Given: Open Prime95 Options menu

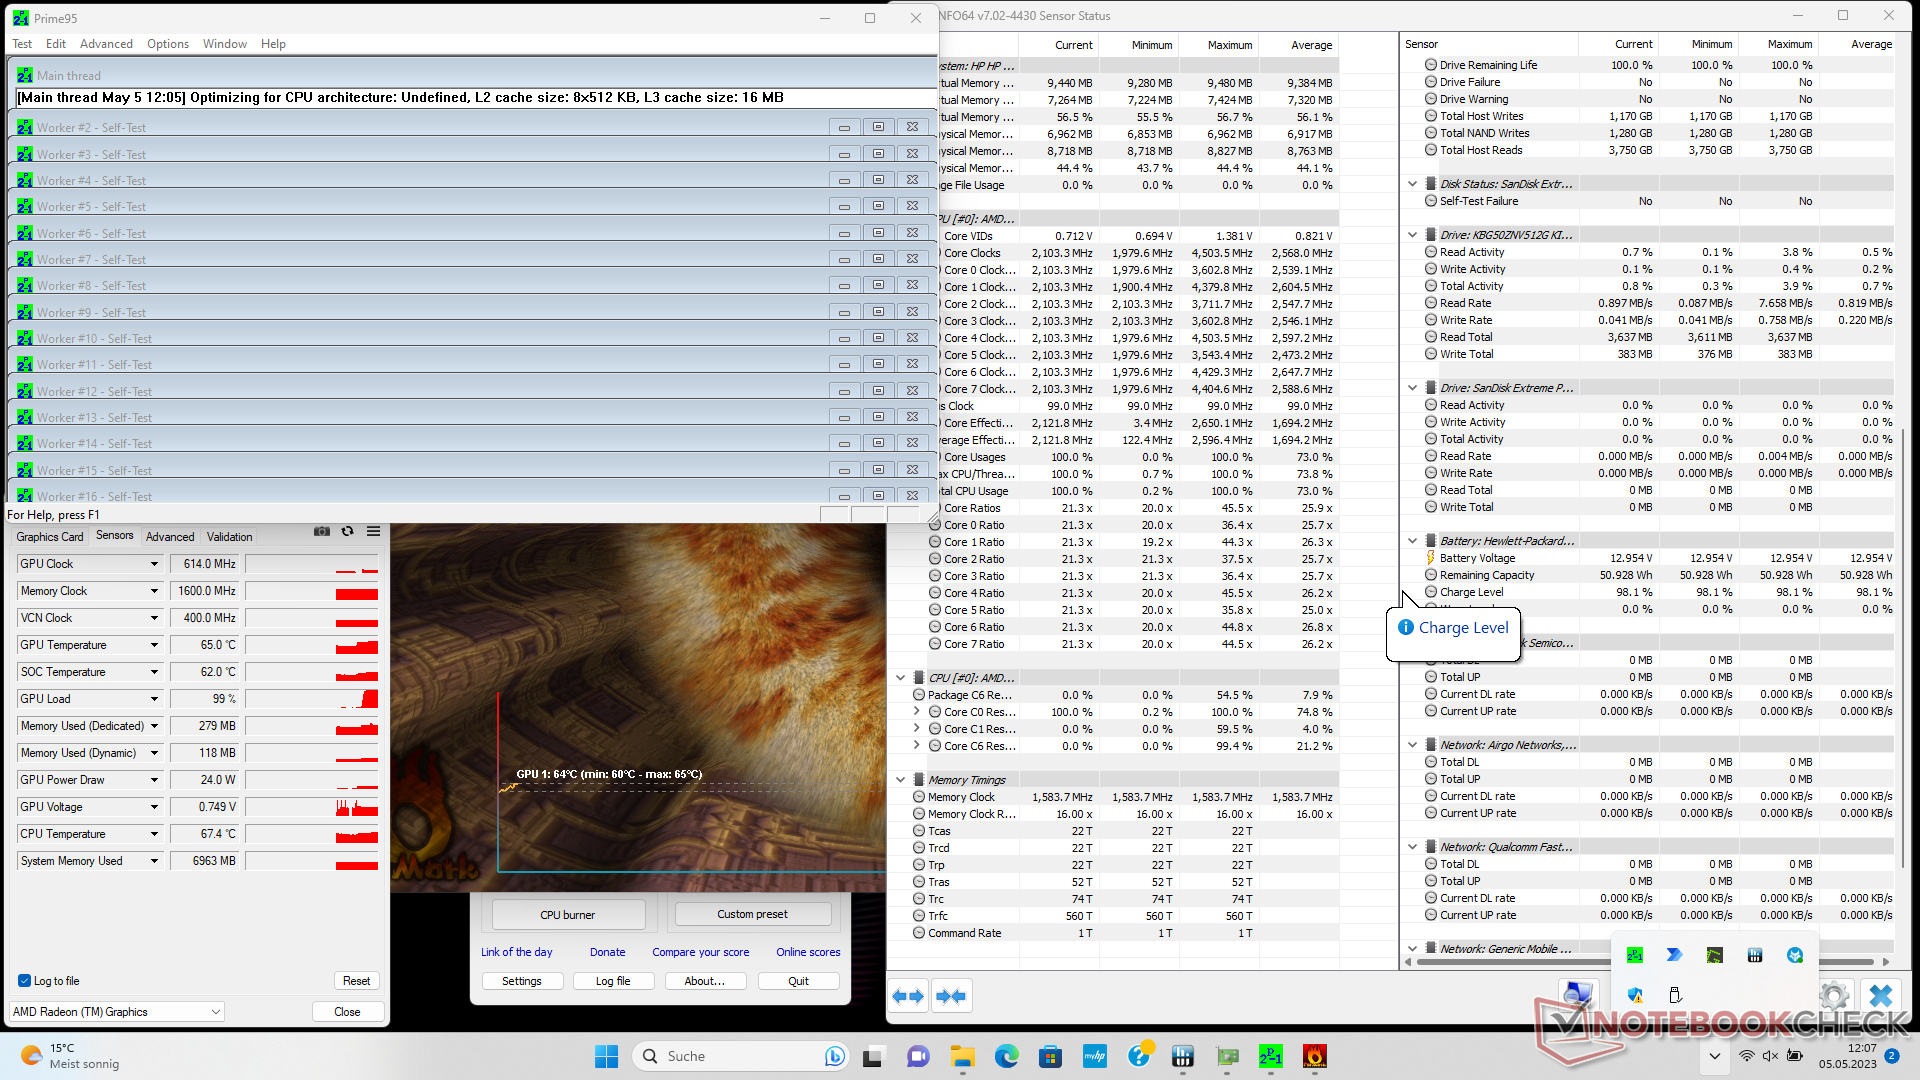Looking at the screenshot, I should [168, 44].
